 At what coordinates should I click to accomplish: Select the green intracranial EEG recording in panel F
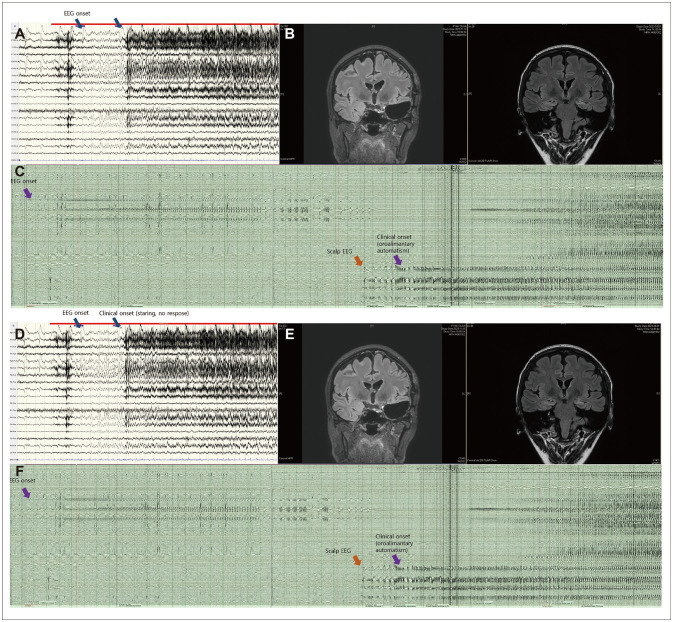click(x=337, y=535)
